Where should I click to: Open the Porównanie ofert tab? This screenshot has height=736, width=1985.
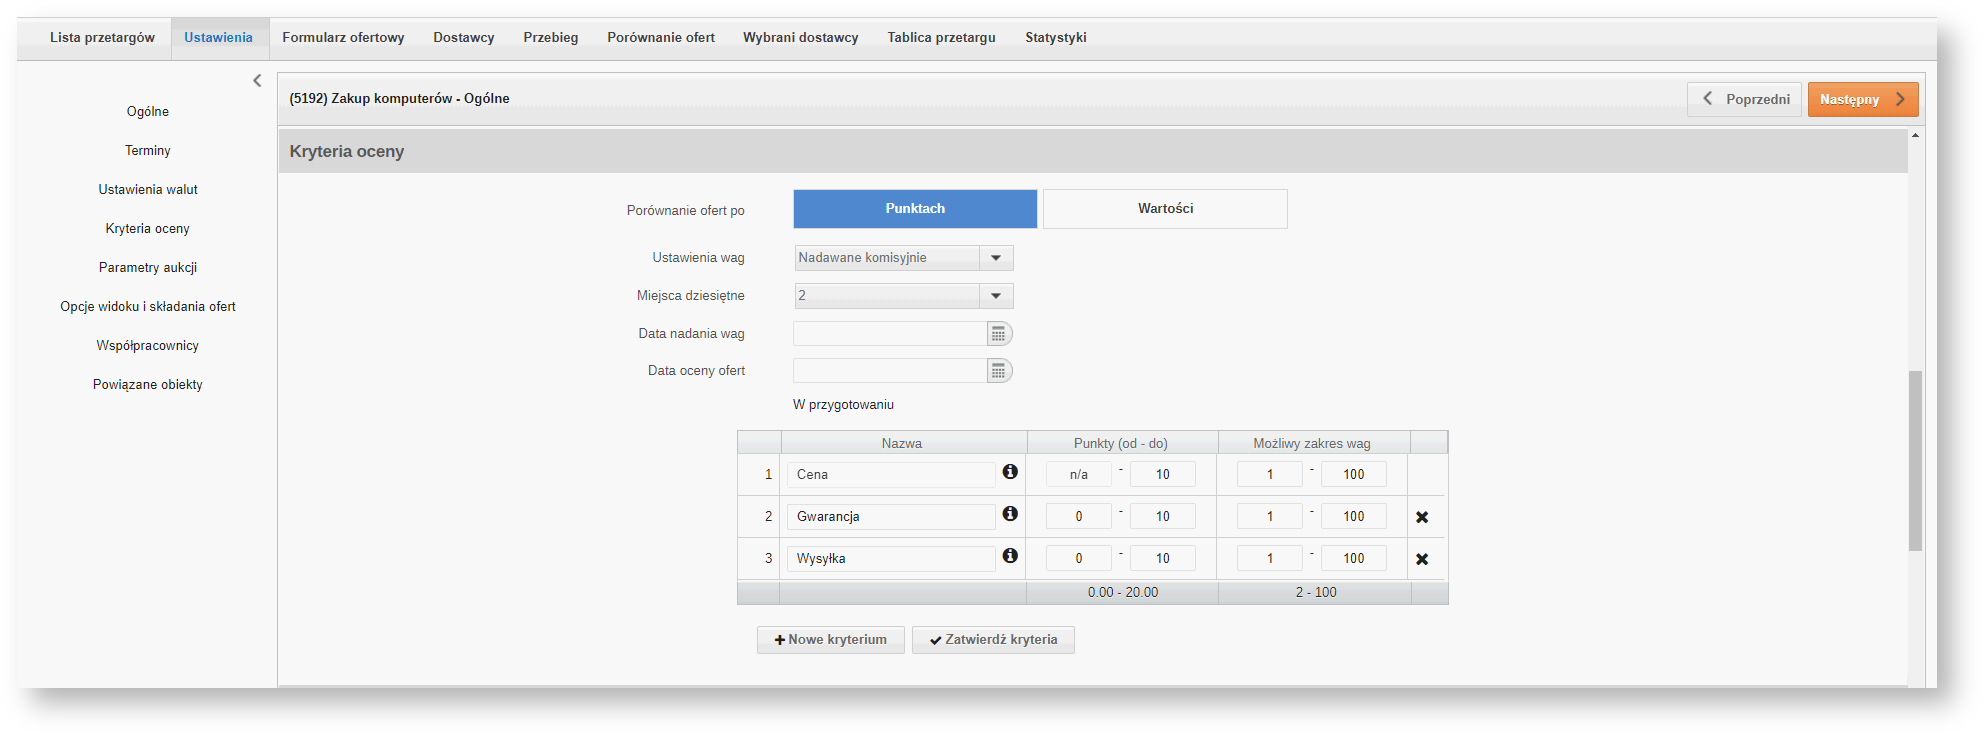[661, 38]
